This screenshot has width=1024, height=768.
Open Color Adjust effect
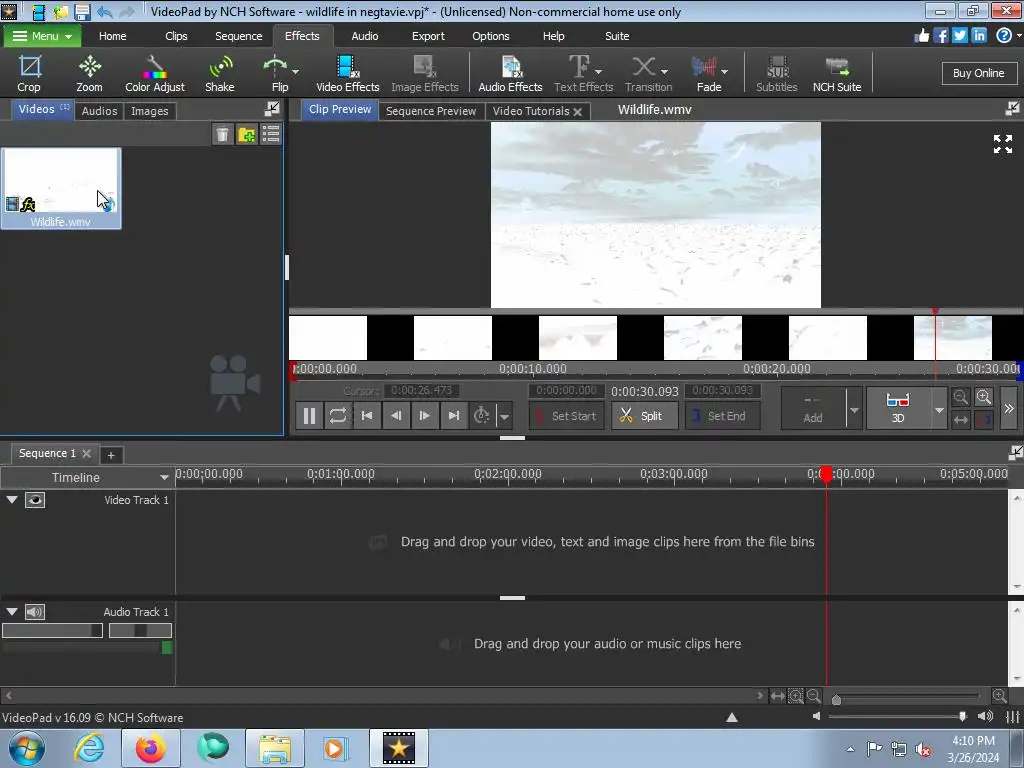[155, 74]
